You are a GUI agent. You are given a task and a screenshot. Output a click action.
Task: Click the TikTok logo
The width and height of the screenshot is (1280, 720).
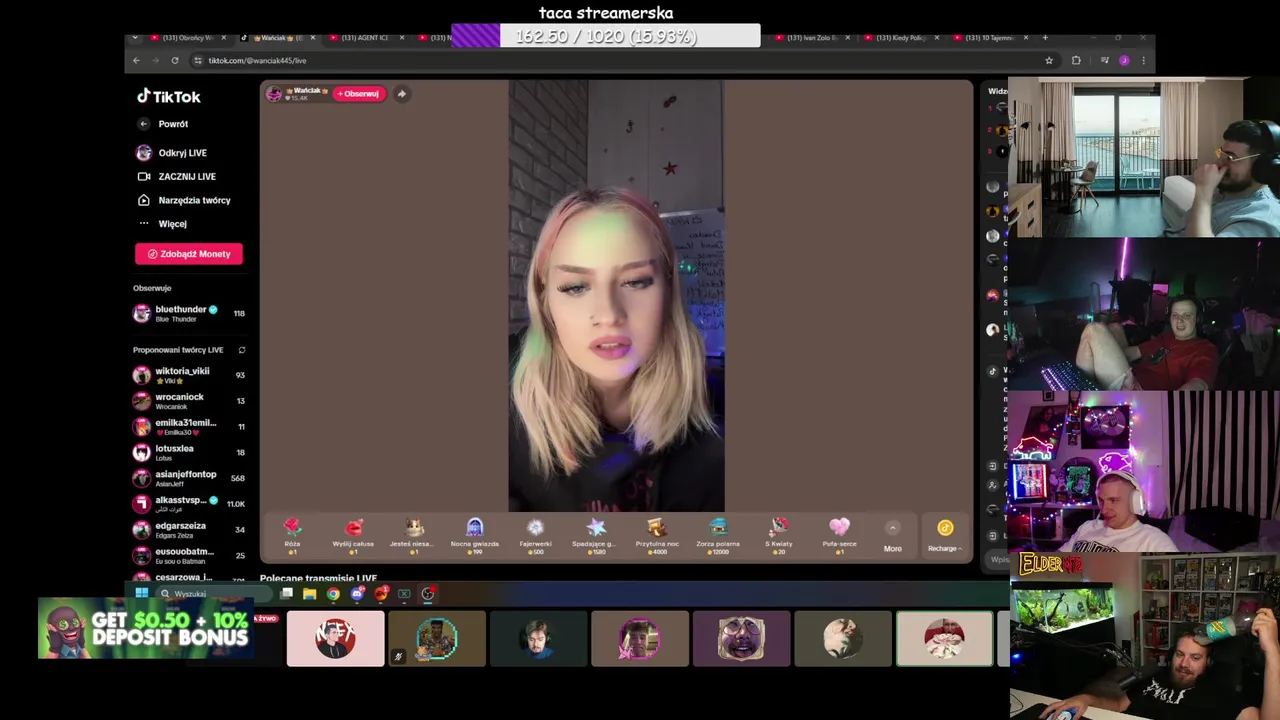[169, 96]
